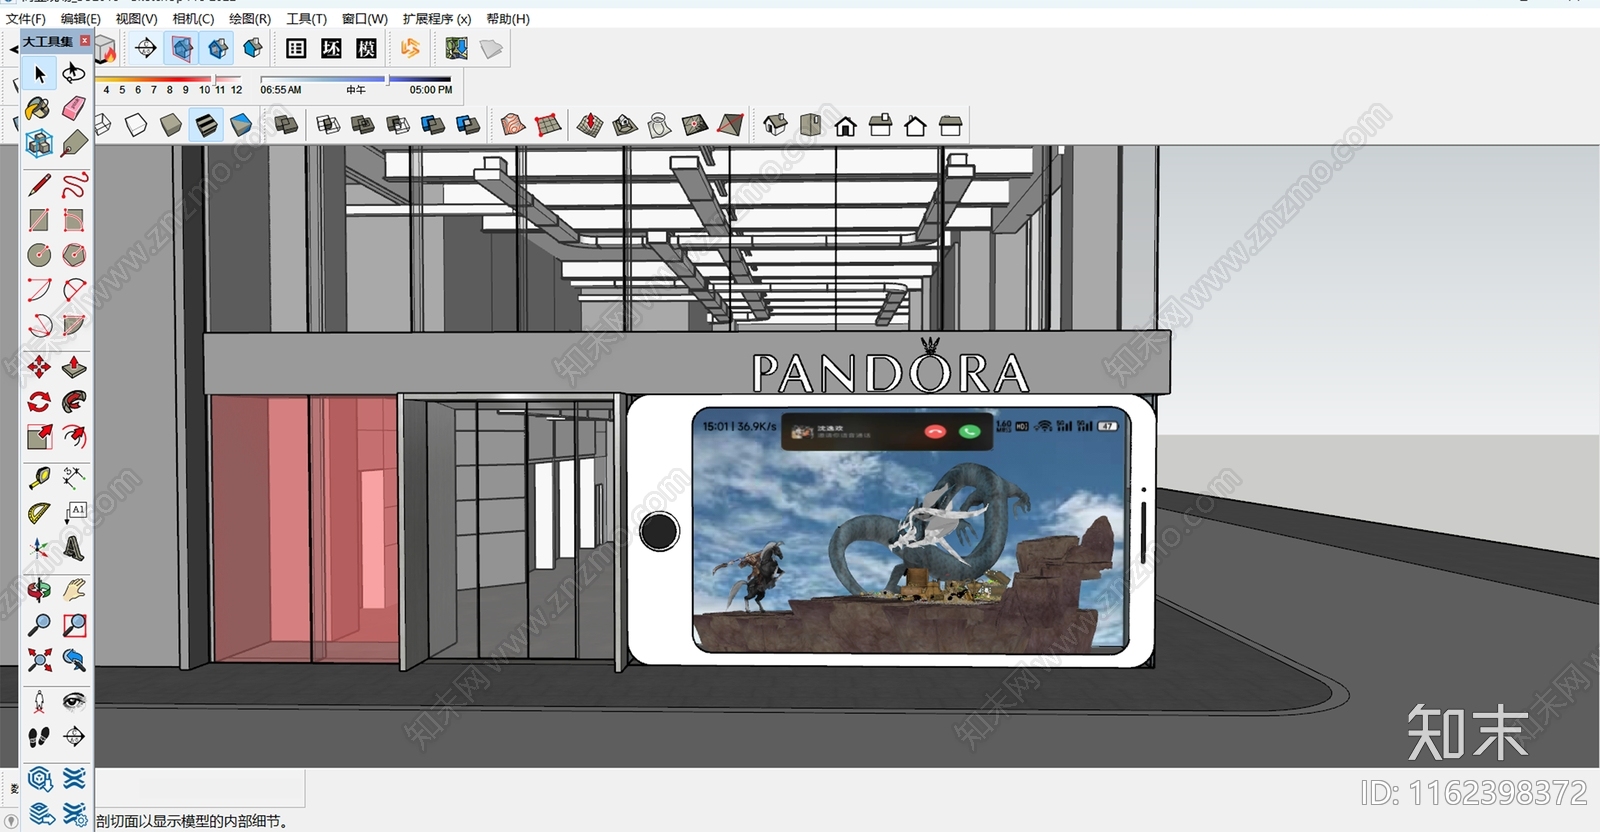Go to the Previous view
Image resolution: width=1600 pixels, height=832 pixels.
[x=74, y=660]
